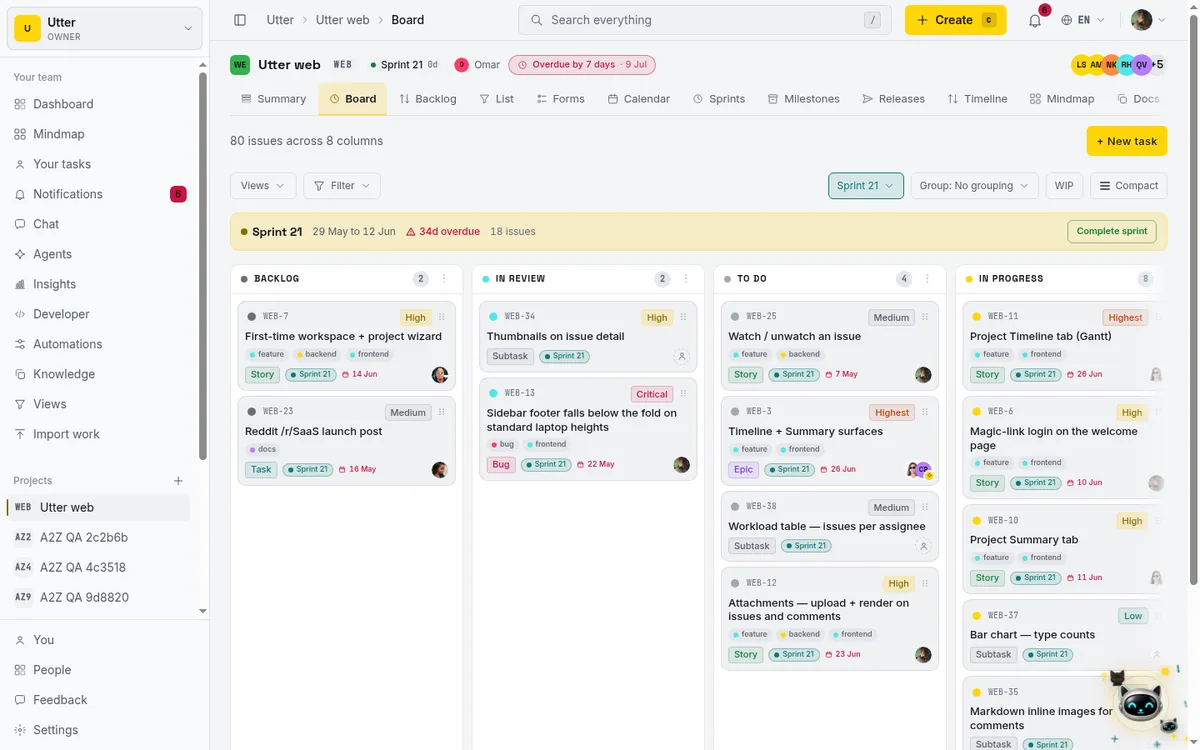Click the Epic tag on WEB-3
The image size is (1200, 750).
(x=743, y=469)
